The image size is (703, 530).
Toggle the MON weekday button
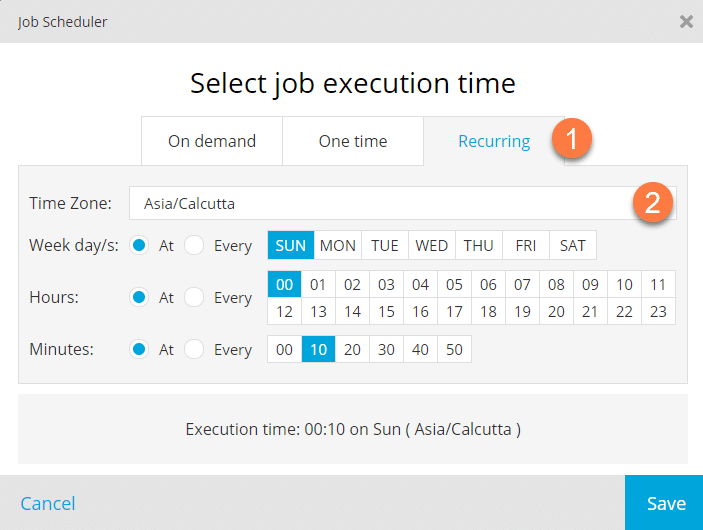click(338, 245)
